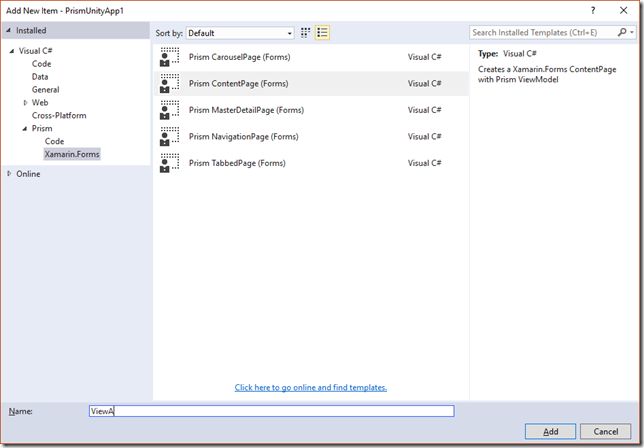The image size is (644, 448).
Task: Expand the Online section
Action: click(9, 174)
